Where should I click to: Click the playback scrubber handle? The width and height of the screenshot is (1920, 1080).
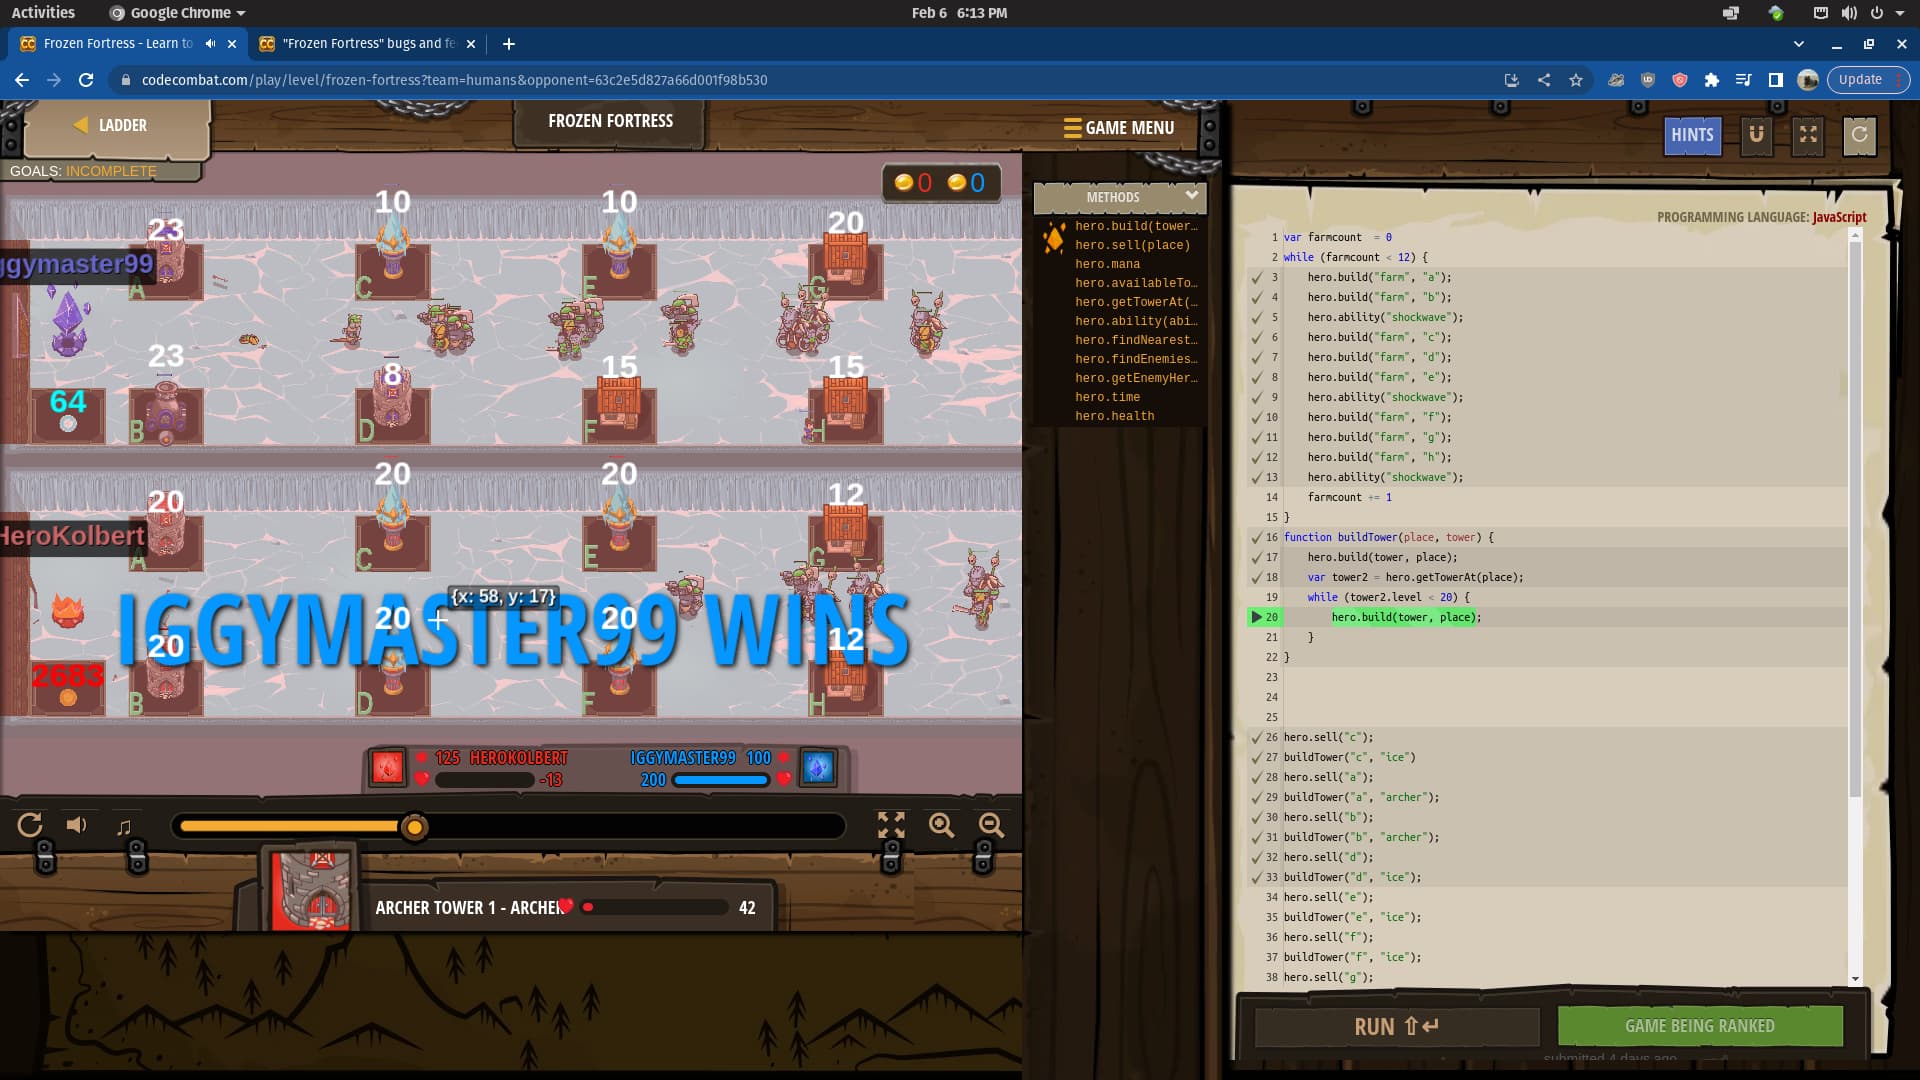(x=414, y=827)
